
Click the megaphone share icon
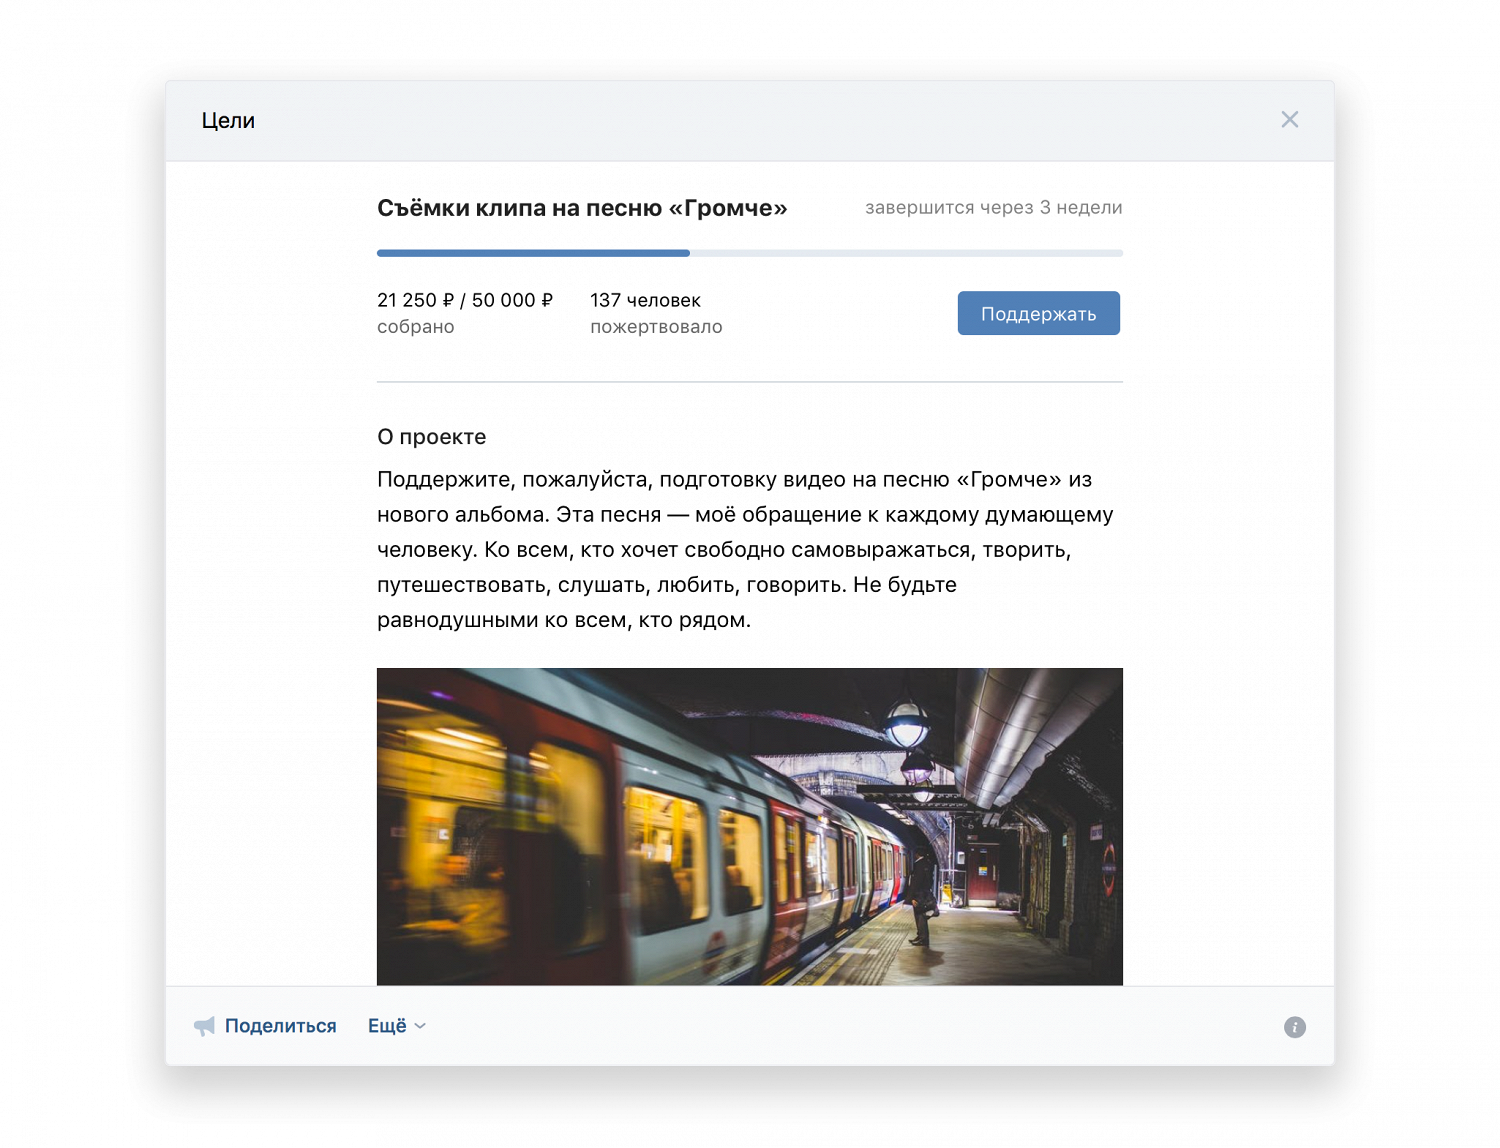[x=204, y=1026]
